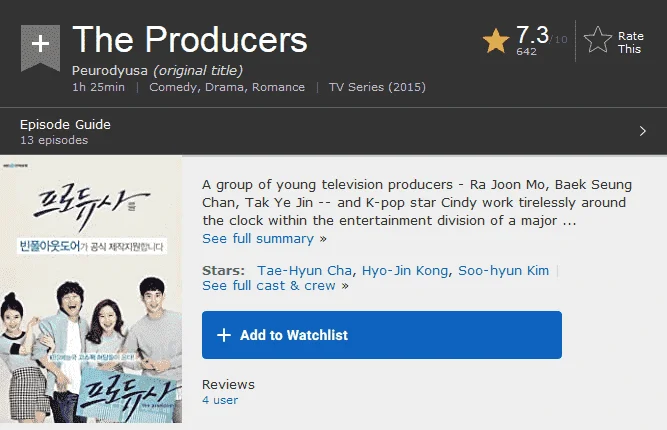The image size is (667, 430).
Task: Click the Add to Watchlist button
Action: pos(382,335)
